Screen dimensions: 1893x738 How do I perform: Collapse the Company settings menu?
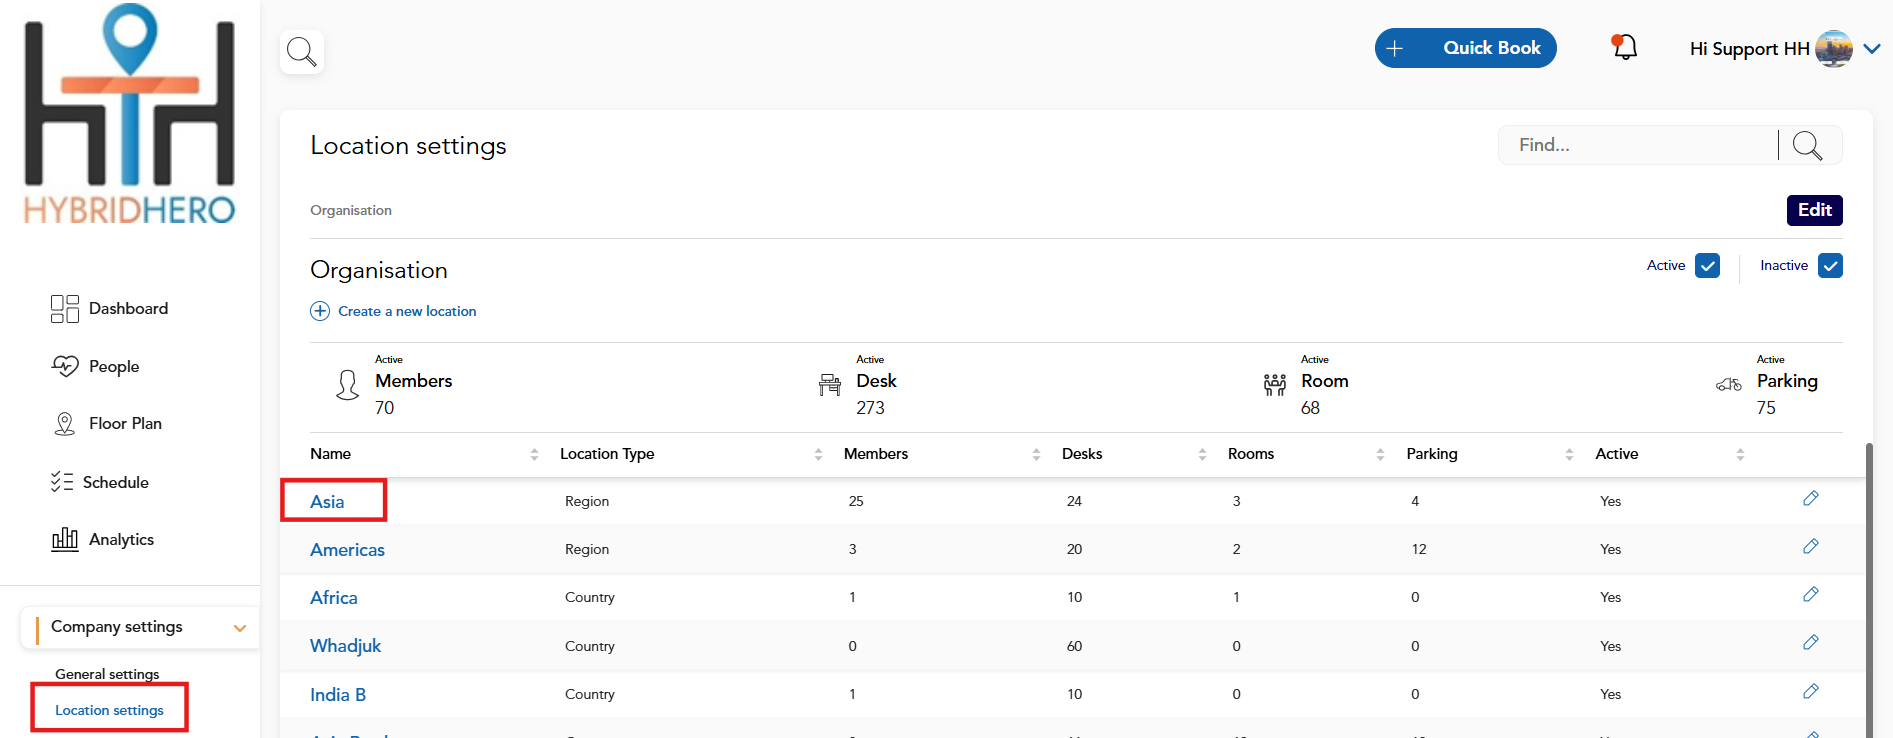(x=239, y=628)
